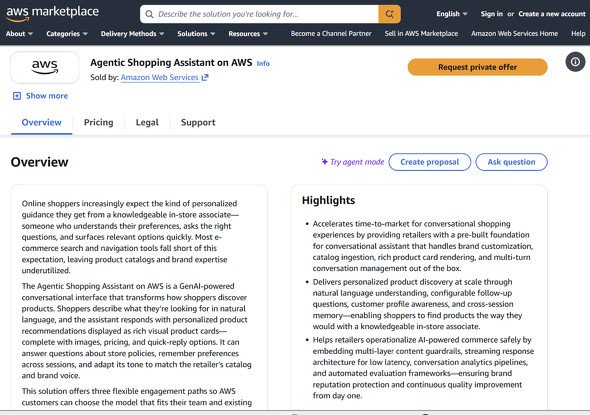Switch to the Support tab
The height and width of the screenshot is (415, 590).
click(198, 122)
